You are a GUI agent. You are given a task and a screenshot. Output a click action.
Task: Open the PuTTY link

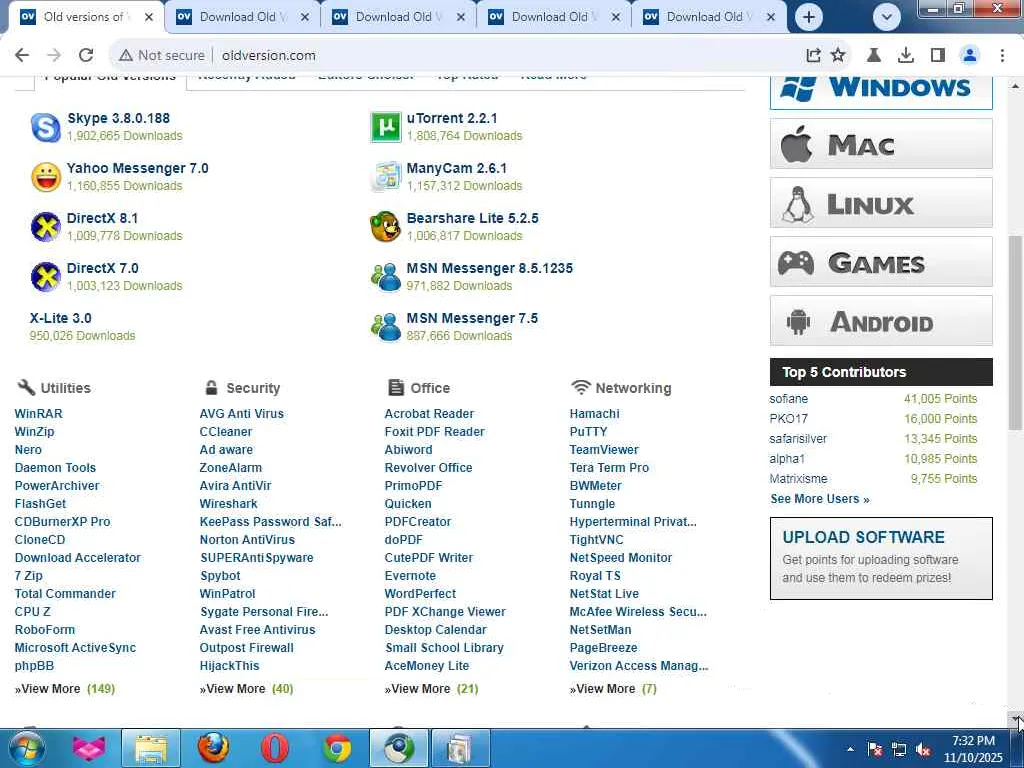tap(588, 432)
